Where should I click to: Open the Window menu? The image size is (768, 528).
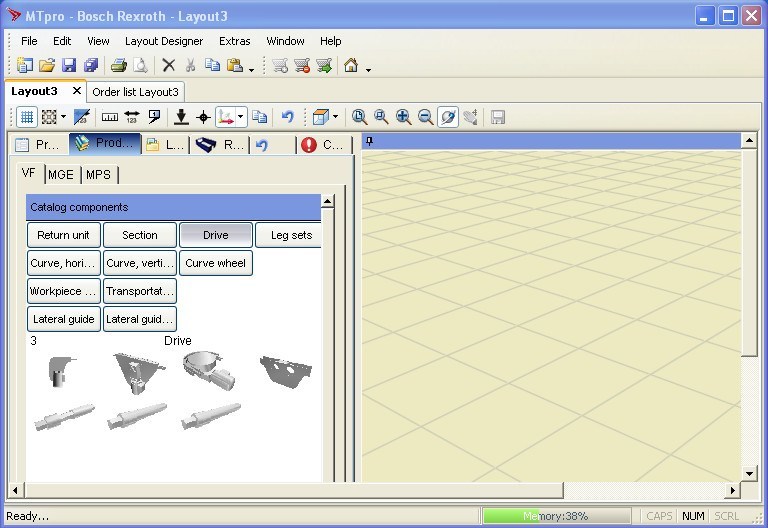286,41
